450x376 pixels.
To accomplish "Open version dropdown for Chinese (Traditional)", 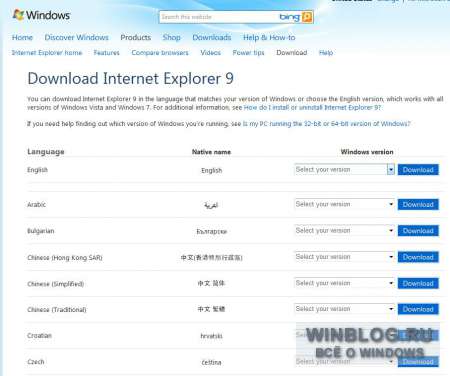I will (345, 309).
